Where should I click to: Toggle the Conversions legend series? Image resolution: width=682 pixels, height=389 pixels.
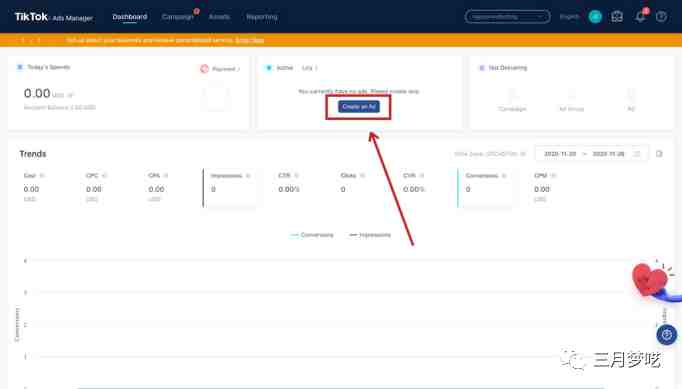coord(312,235)
